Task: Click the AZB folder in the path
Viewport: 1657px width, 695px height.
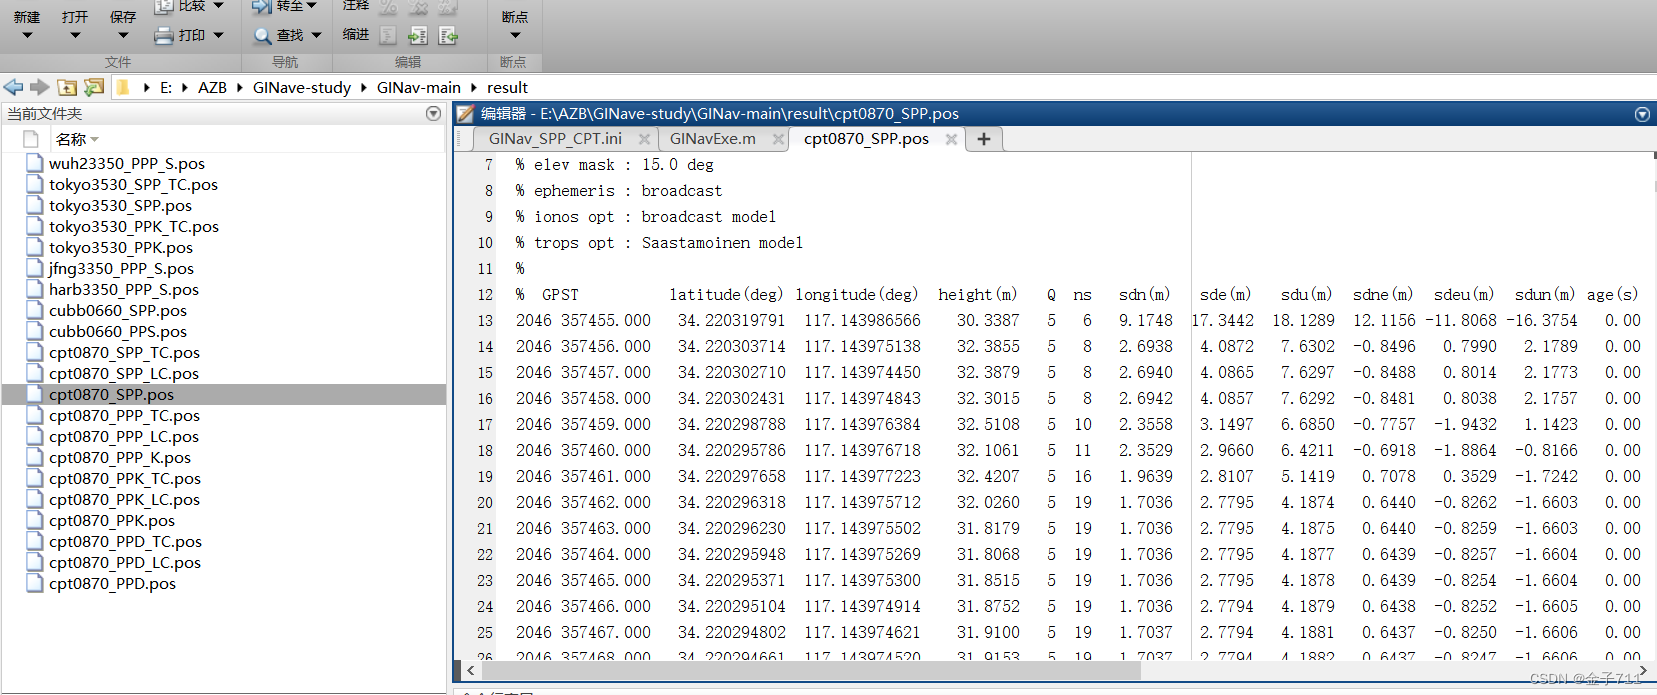Action: click(x=212, y=88)
